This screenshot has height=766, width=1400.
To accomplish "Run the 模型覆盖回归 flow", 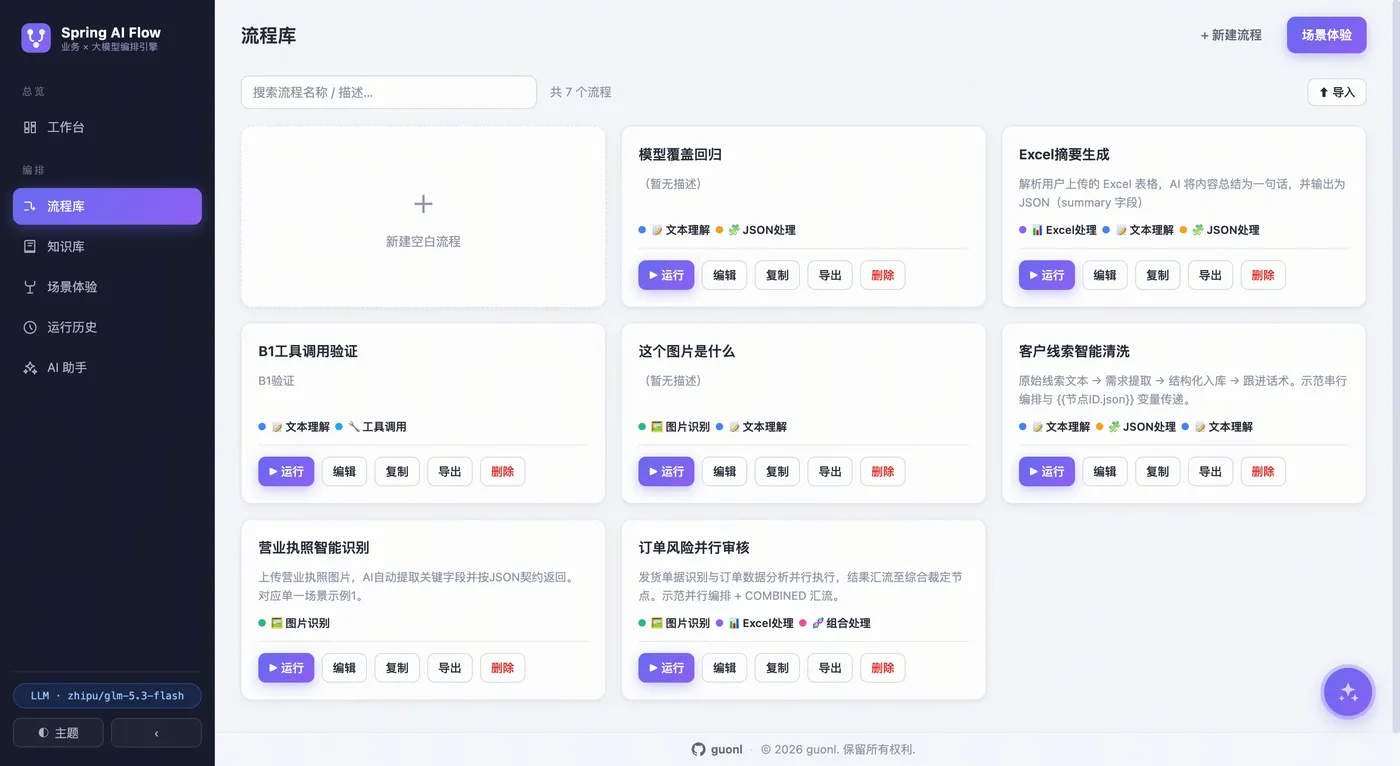I will coord(666,275).
